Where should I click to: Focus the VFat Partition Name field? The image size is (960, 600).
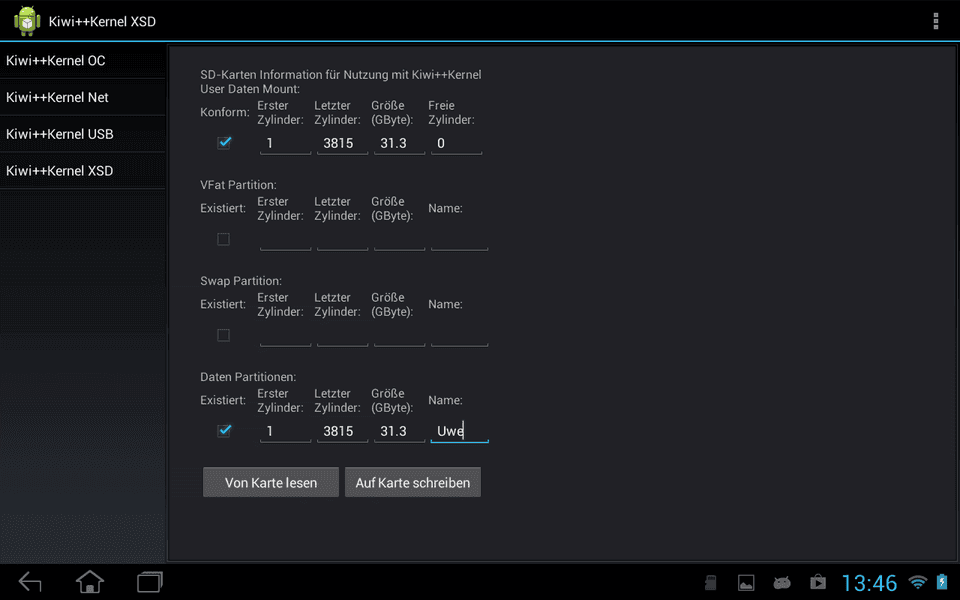pyautogui.click(x=459, y=239)
